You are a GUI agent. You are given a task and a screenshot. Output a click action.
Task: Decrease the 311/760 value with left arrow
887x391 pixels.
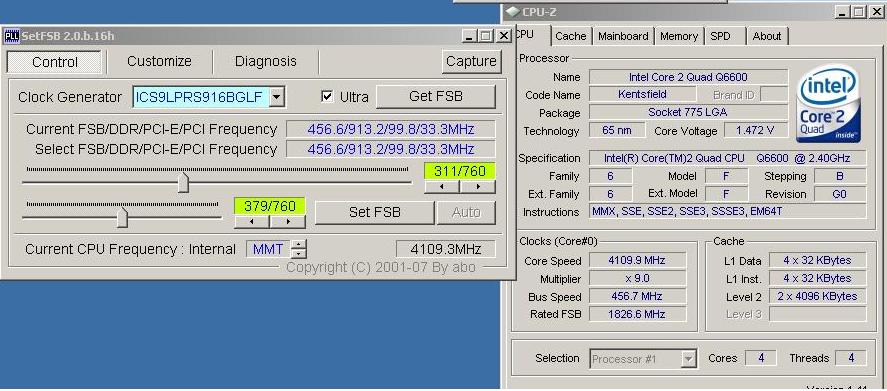pos(442,187)
